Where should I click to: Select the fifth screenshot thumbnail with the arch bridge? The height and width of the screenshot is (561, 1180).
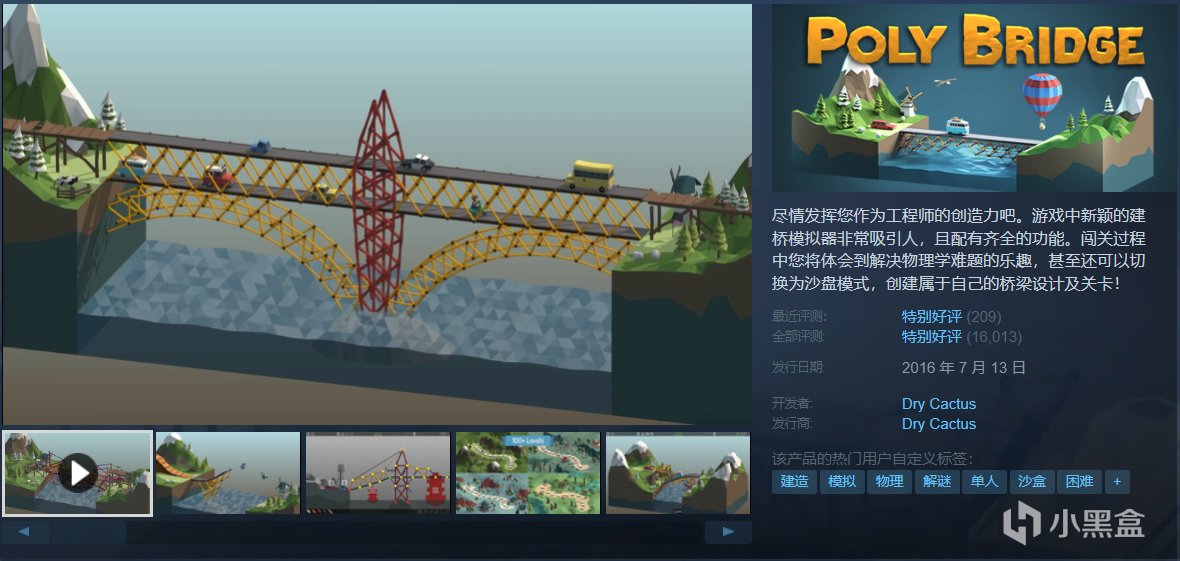678,473
